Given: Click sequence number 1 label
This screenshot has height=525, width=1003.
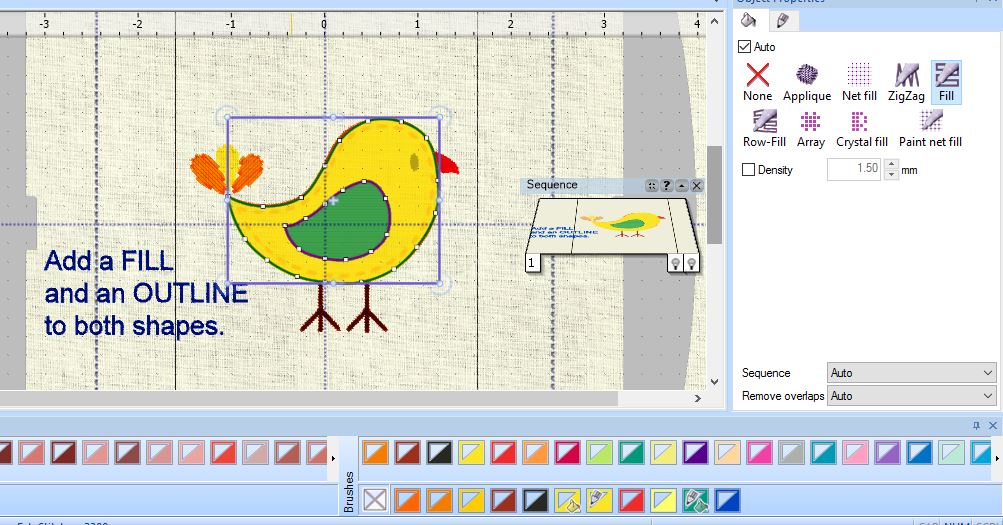Looking at the screenshot, I should (532, 263).
